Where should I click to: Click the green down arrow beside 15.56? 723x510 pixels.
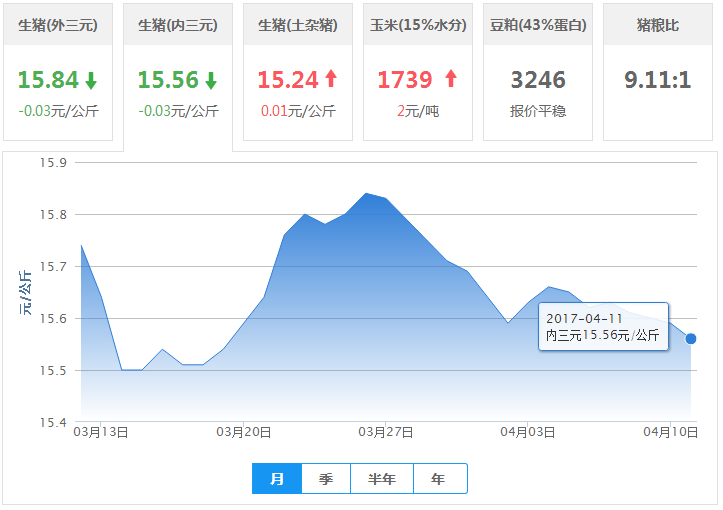coord(211,80)
